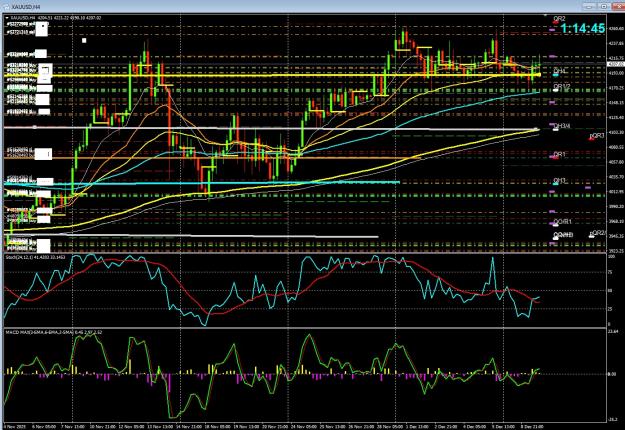The height and width of the screenshot is (430, 625).
Task: Click the Stoch(24,12,1) indicator label
Action: tap(35, 257)
